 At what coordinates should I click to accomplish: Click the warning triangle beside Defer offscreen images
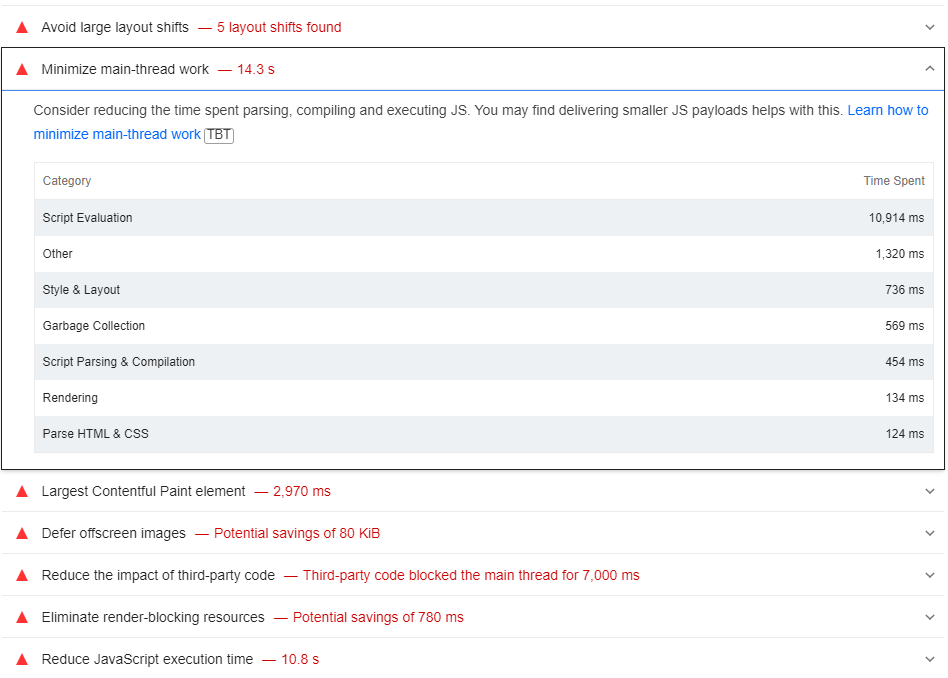(21, 533)
